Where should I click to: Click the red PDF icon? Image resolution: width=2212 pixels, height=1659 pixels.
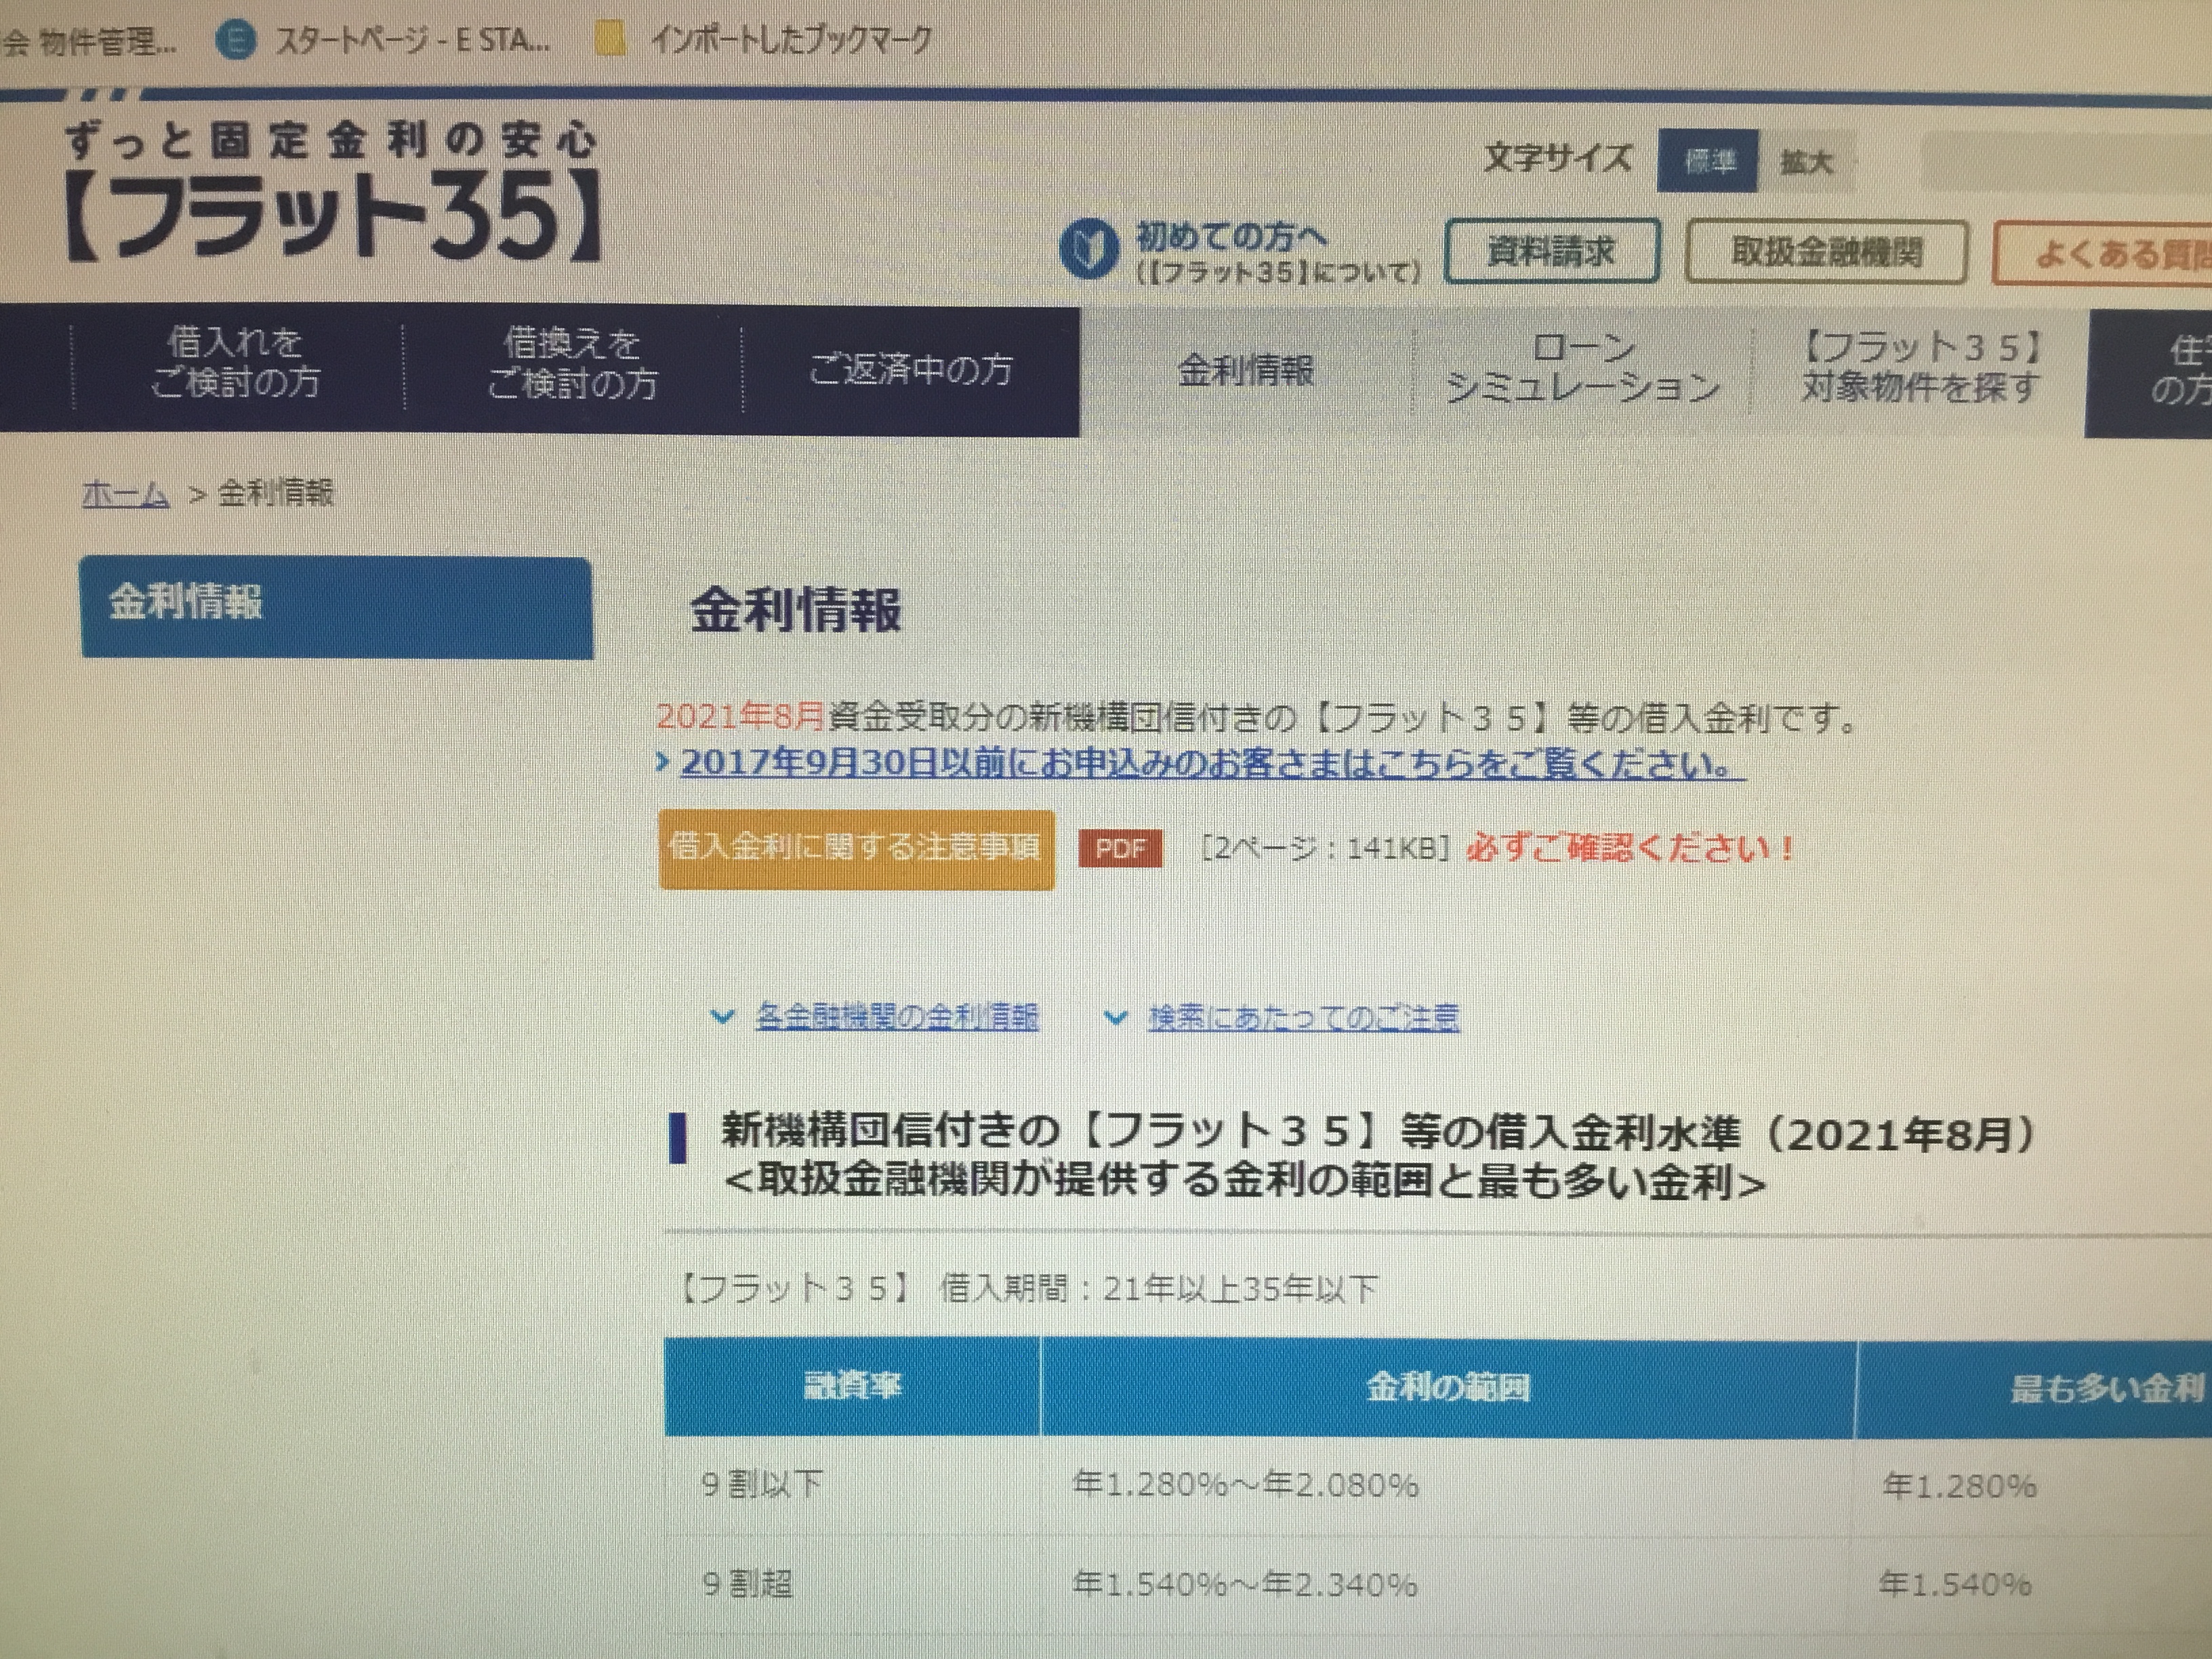click(x=1120, y=849)
